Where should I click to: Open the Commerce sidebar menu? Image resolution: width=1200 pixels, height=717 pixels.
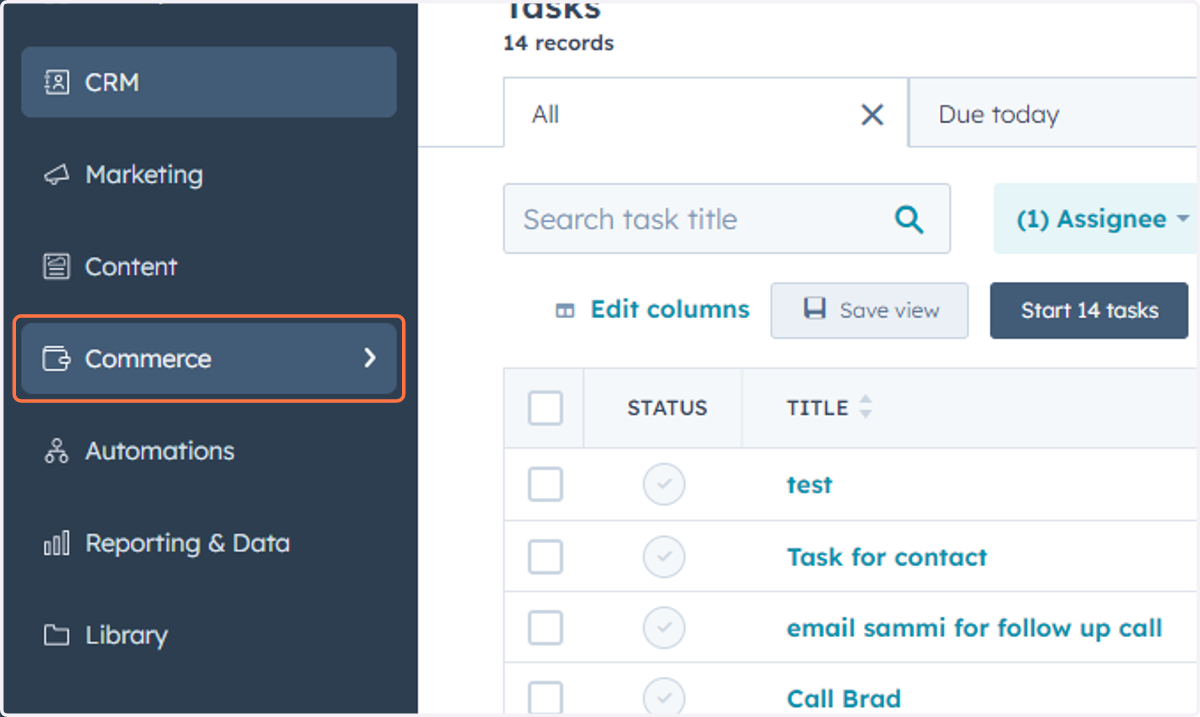[x=209, y=358]
